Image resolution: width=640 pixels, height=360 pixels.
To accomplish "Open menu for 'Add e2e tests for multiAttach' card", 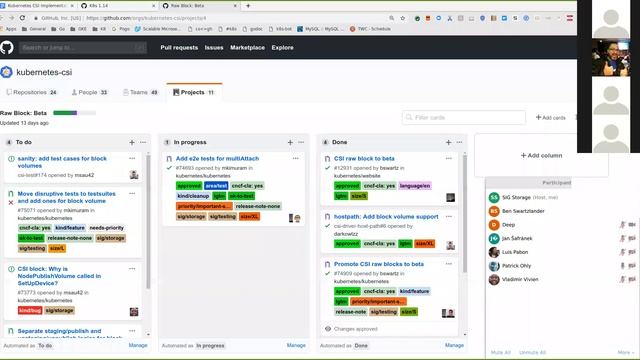I will 296,158.
